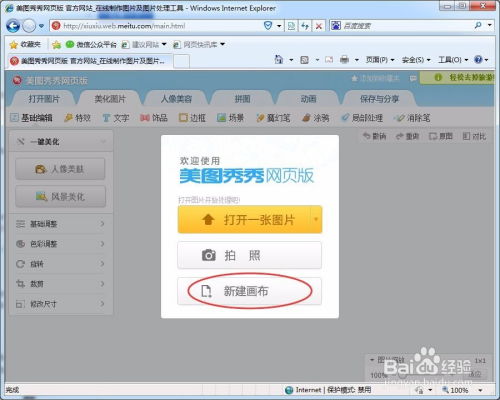Select the 饰品 accessories tool
Viewport: 500px width, 400px height.
(154, 118)
